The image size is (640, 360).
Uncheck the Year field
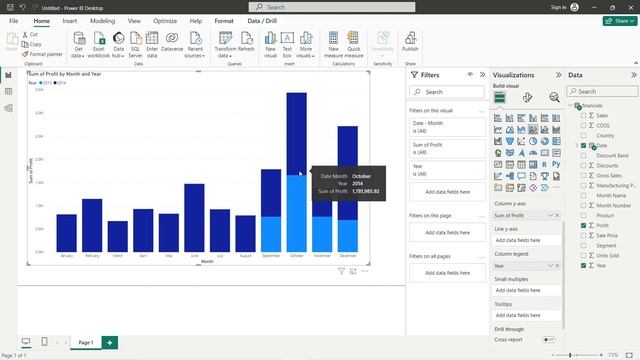(x=583, y=265)
